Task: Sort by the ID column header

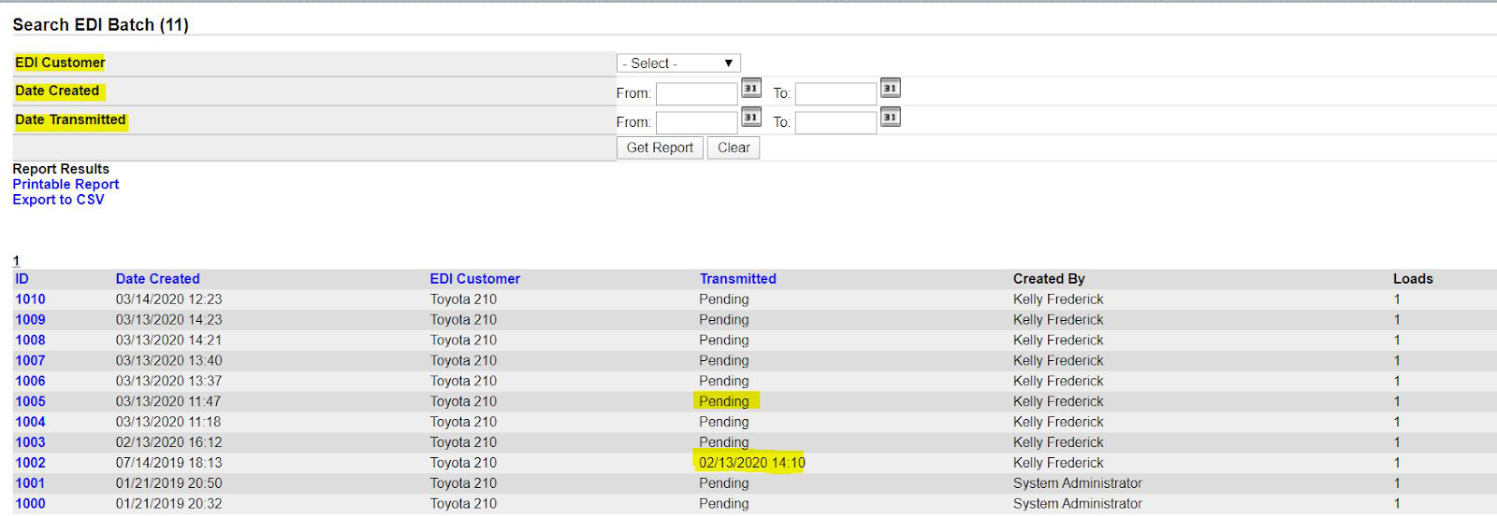Action: coord(22,279)
